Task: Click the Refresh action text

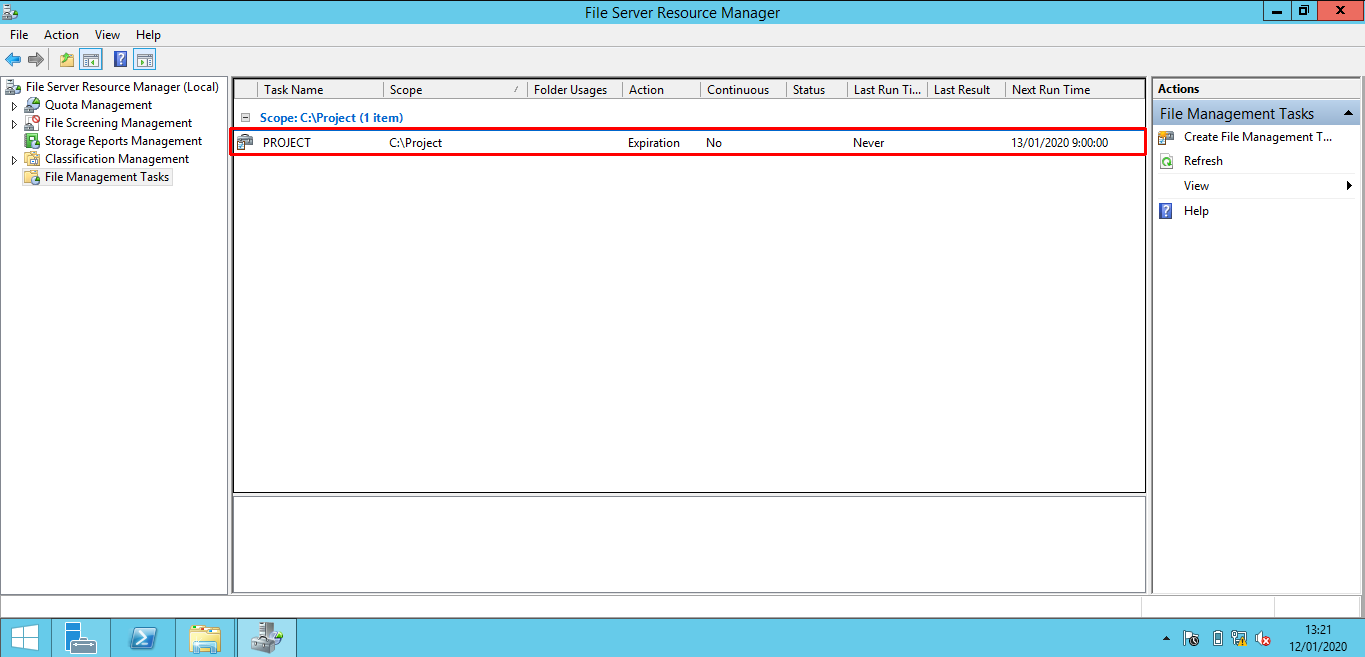Action: tap(1203, 161)
